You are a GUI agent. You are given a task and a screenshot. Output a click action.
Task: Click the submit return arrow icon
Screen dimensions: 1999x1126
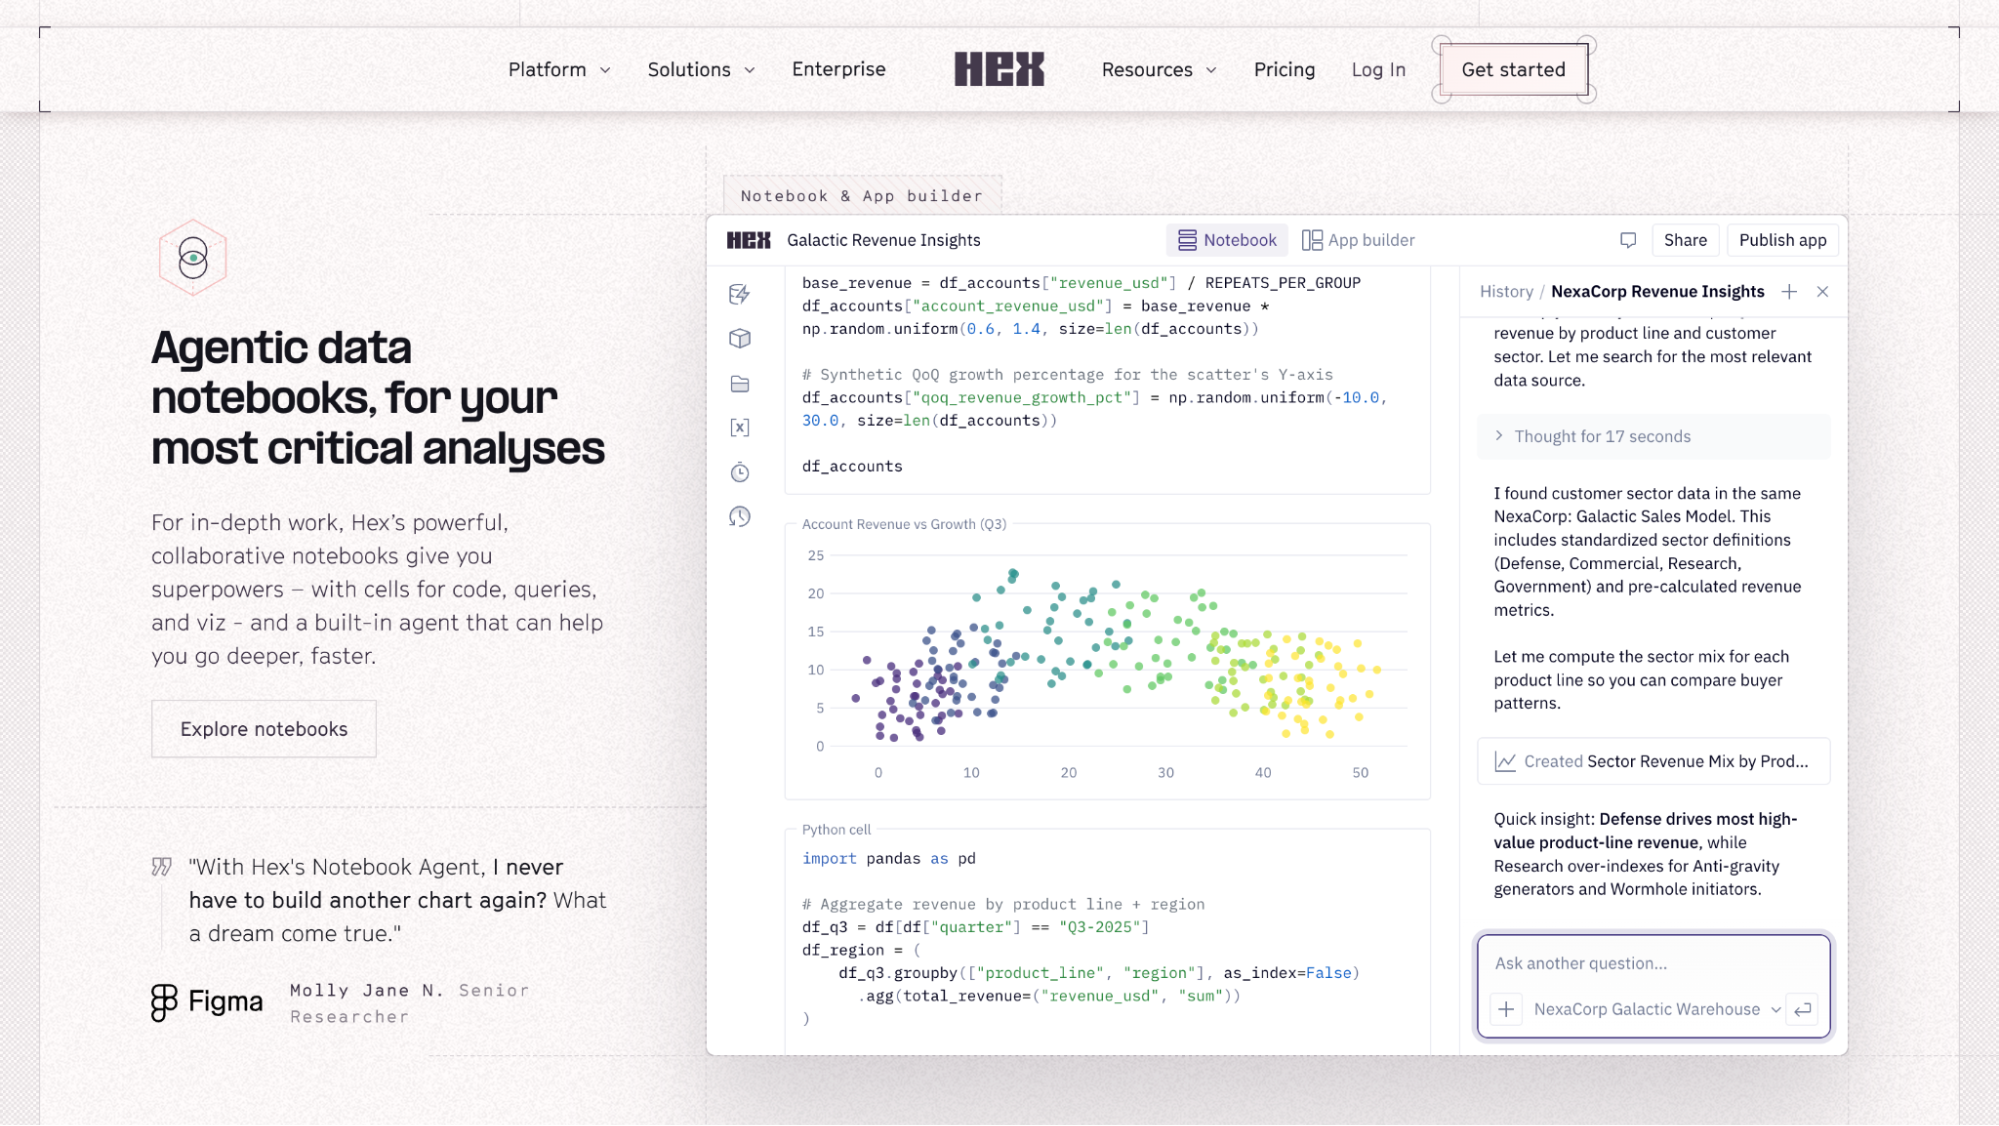(1803, 1010)
